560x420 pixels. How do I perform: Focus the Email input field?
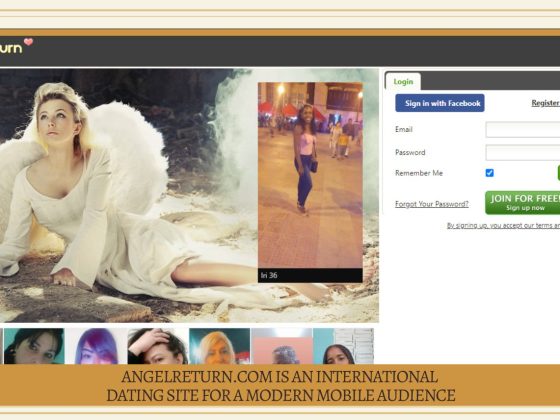point(523,129)
